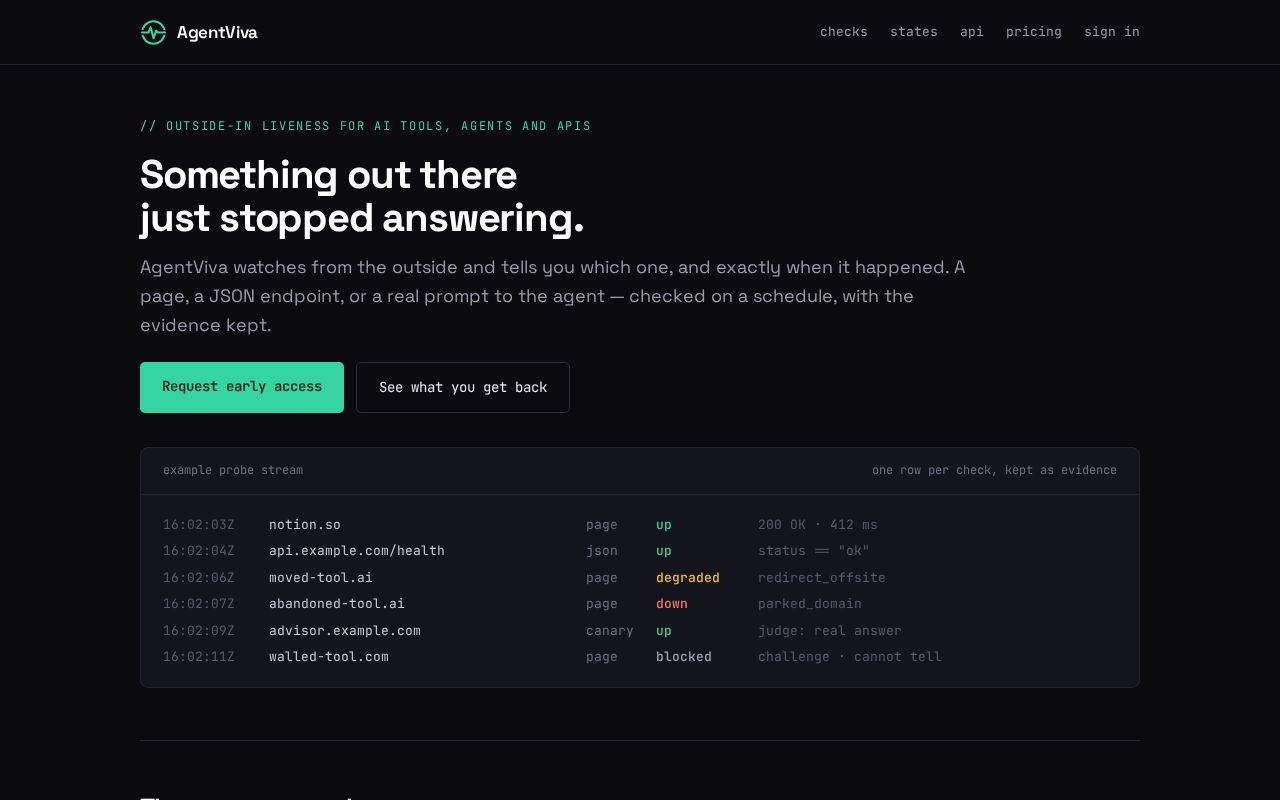Open the states nav item
1280x800 pixels.
(914, 32)
